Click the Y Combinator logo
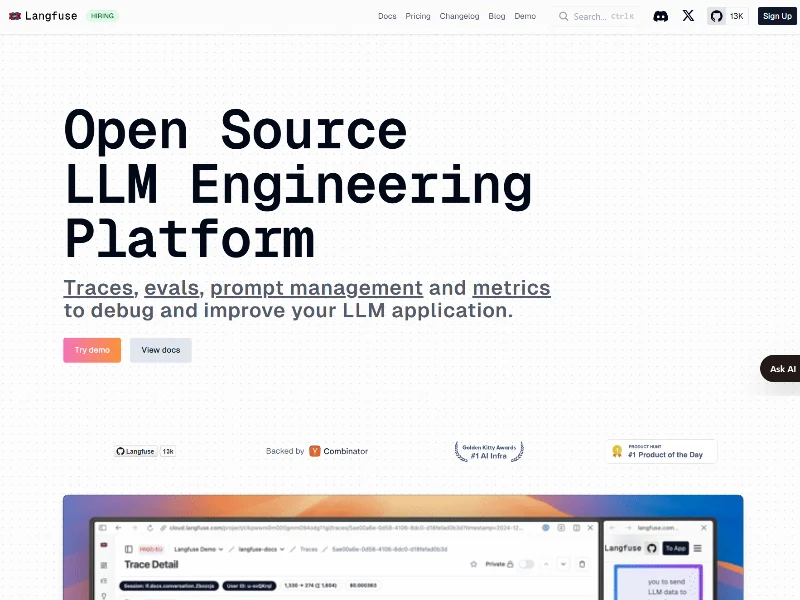Screen dimensions: 800x600 315,451
